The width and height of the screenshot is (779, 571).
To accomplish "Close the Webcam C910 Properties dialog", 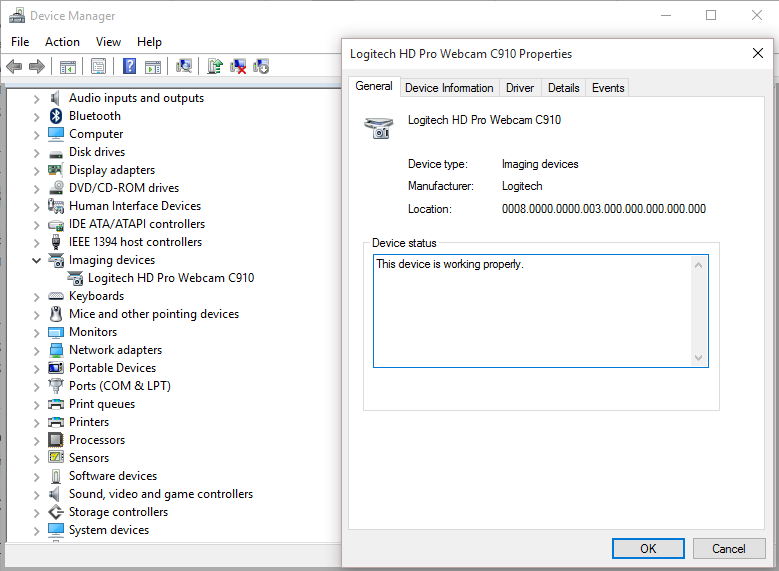I will pyautogui.click(x=757, y=53).
